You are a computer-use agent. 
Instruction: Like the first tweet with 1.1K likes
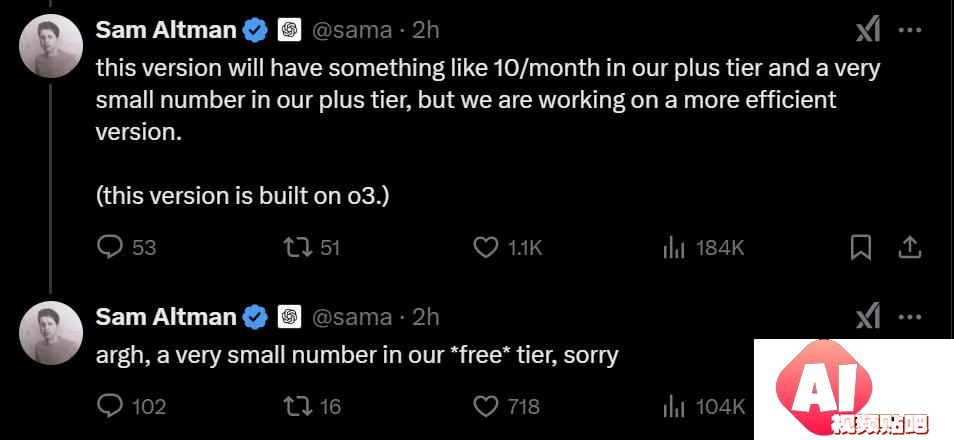coord(486,248)
